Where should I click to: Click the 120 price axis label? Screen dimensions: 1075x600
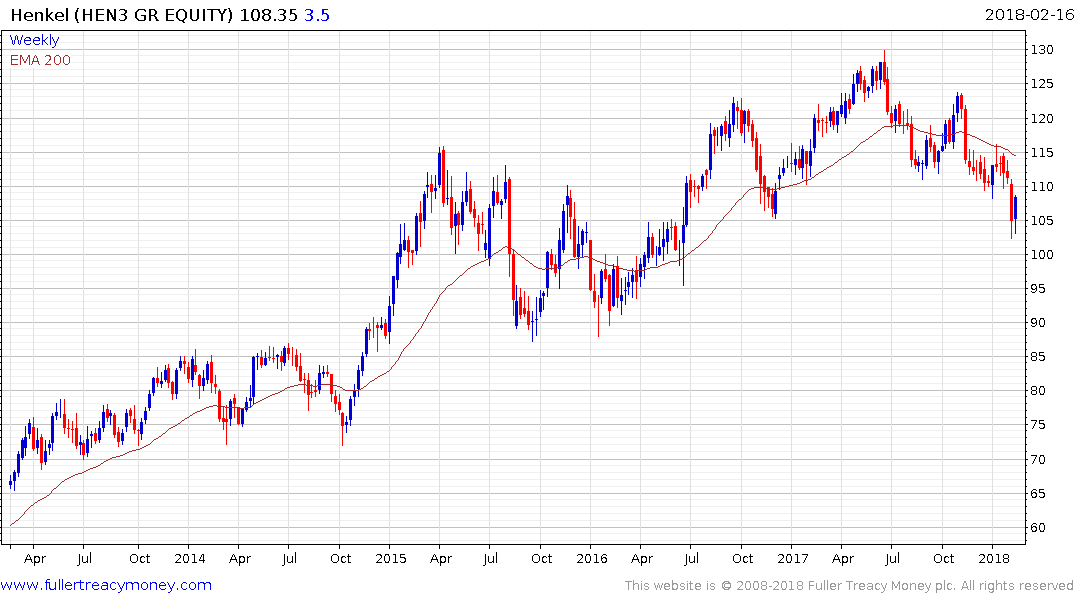pyautogui.click(x=1042, y=118)
